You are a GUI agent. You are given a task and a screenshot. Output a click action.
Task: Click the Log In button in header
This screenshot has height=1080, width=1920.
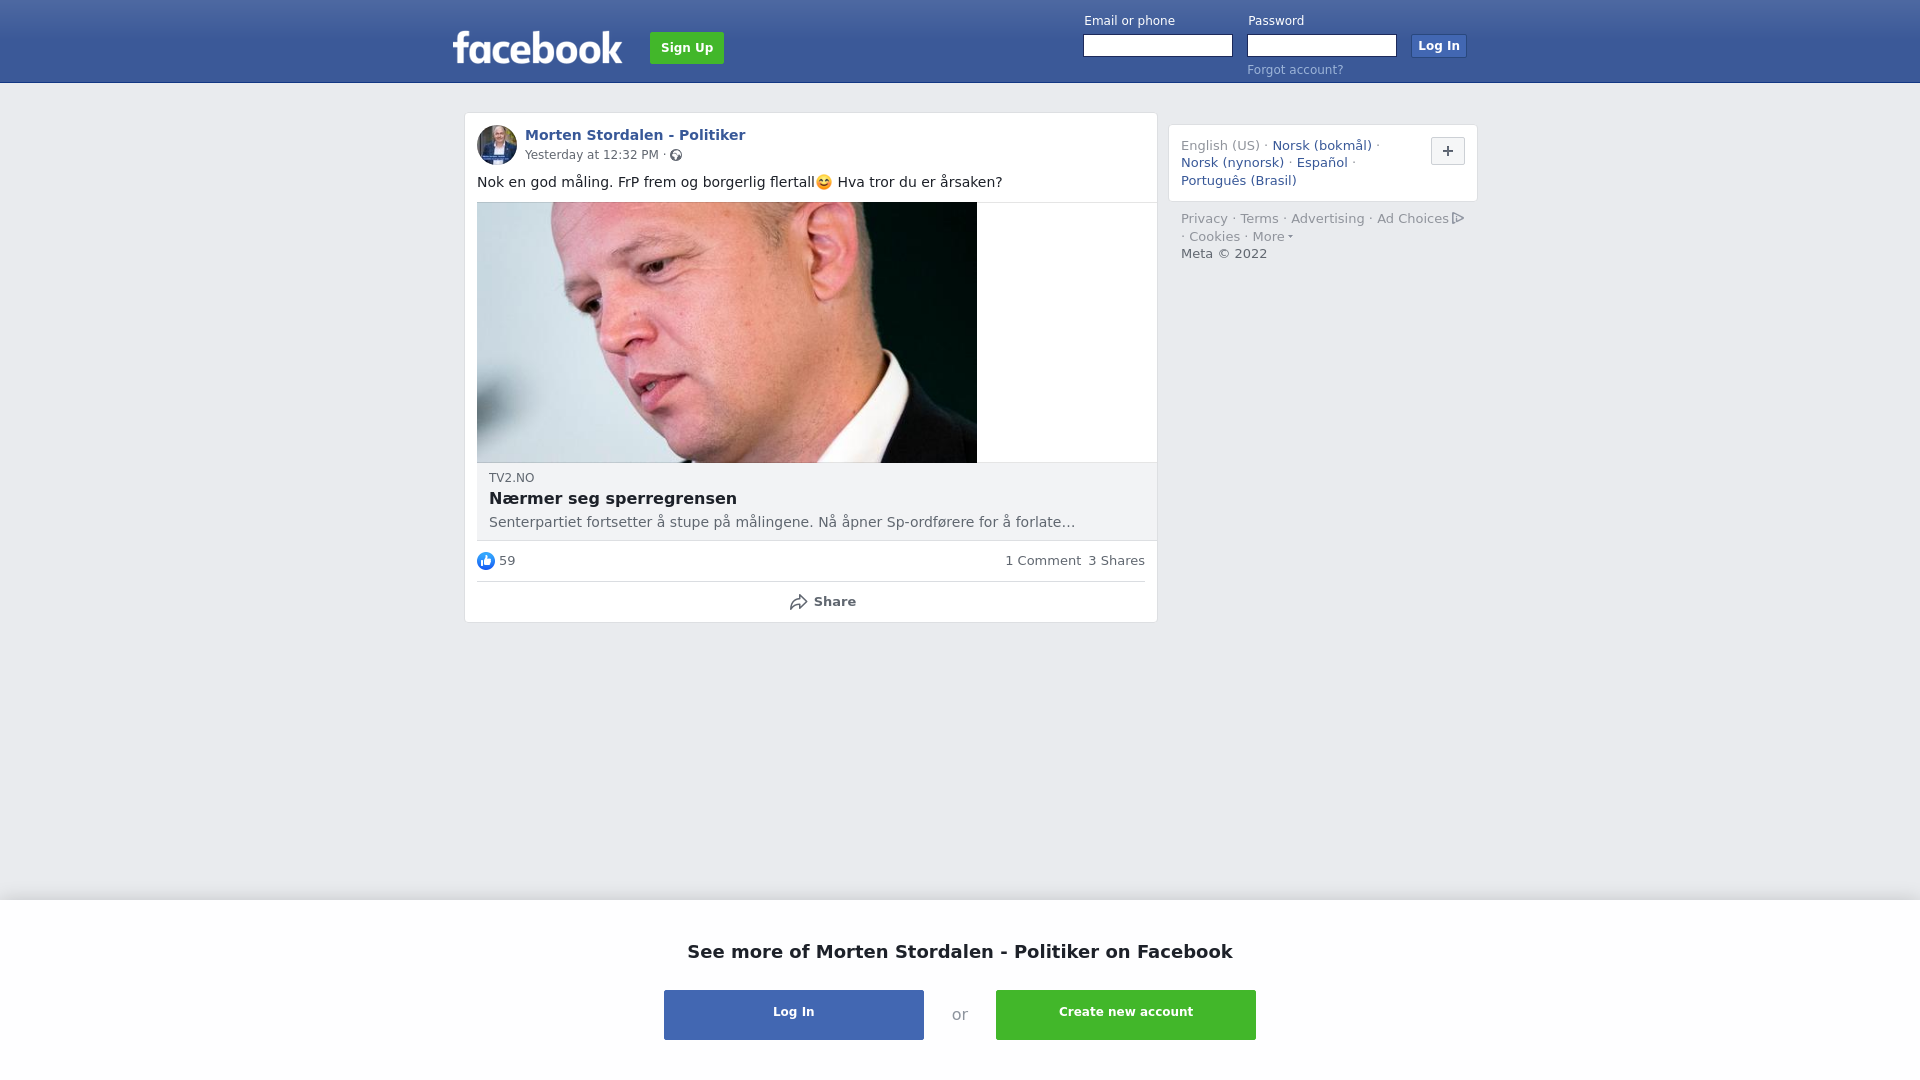click(1439, 46)
